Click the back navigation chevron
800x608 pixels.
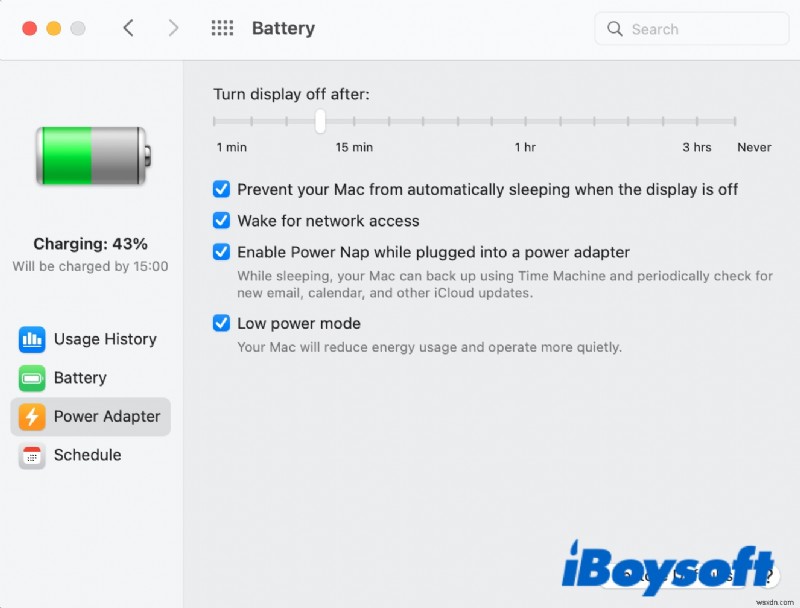coord(129,28)
